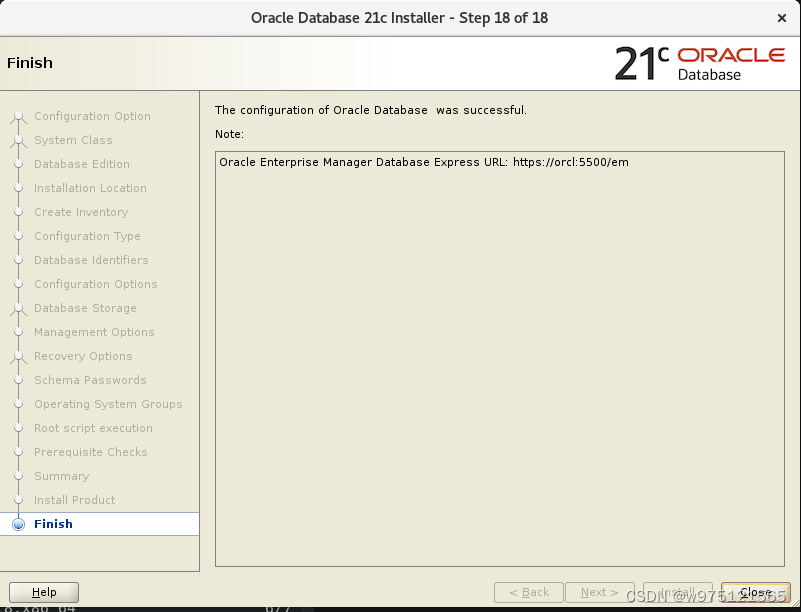The width and height of the screenshot is (801, 612).
Task: Click the Install Product step bullet icon
Action: (x=17, y=500)
